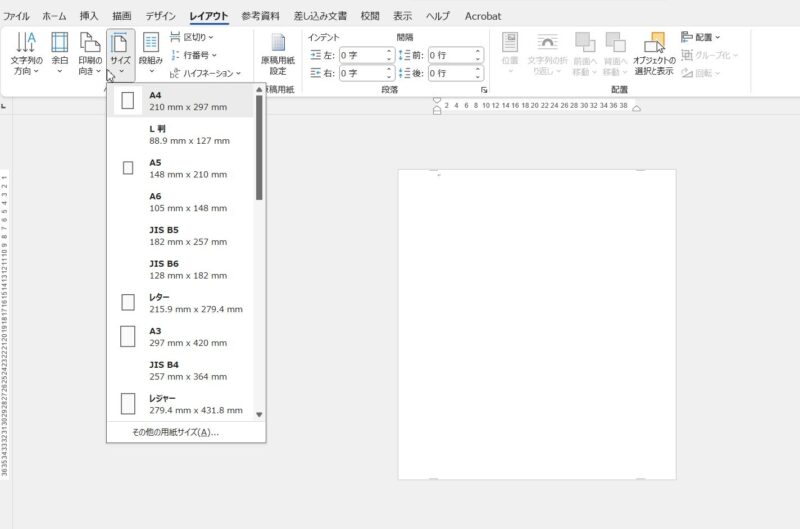
Task: Open the 区切り breaks dropdown
Action: coord(192,37)
